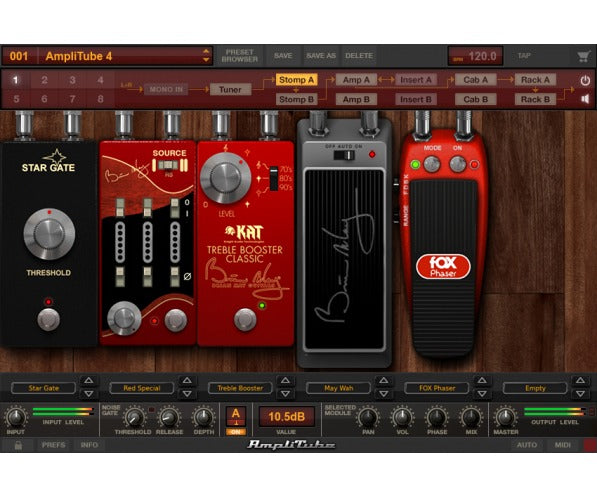Click up arrow next to Empty slot
The width and height of the screenshot is (597, 497).
tap(580, 380)
